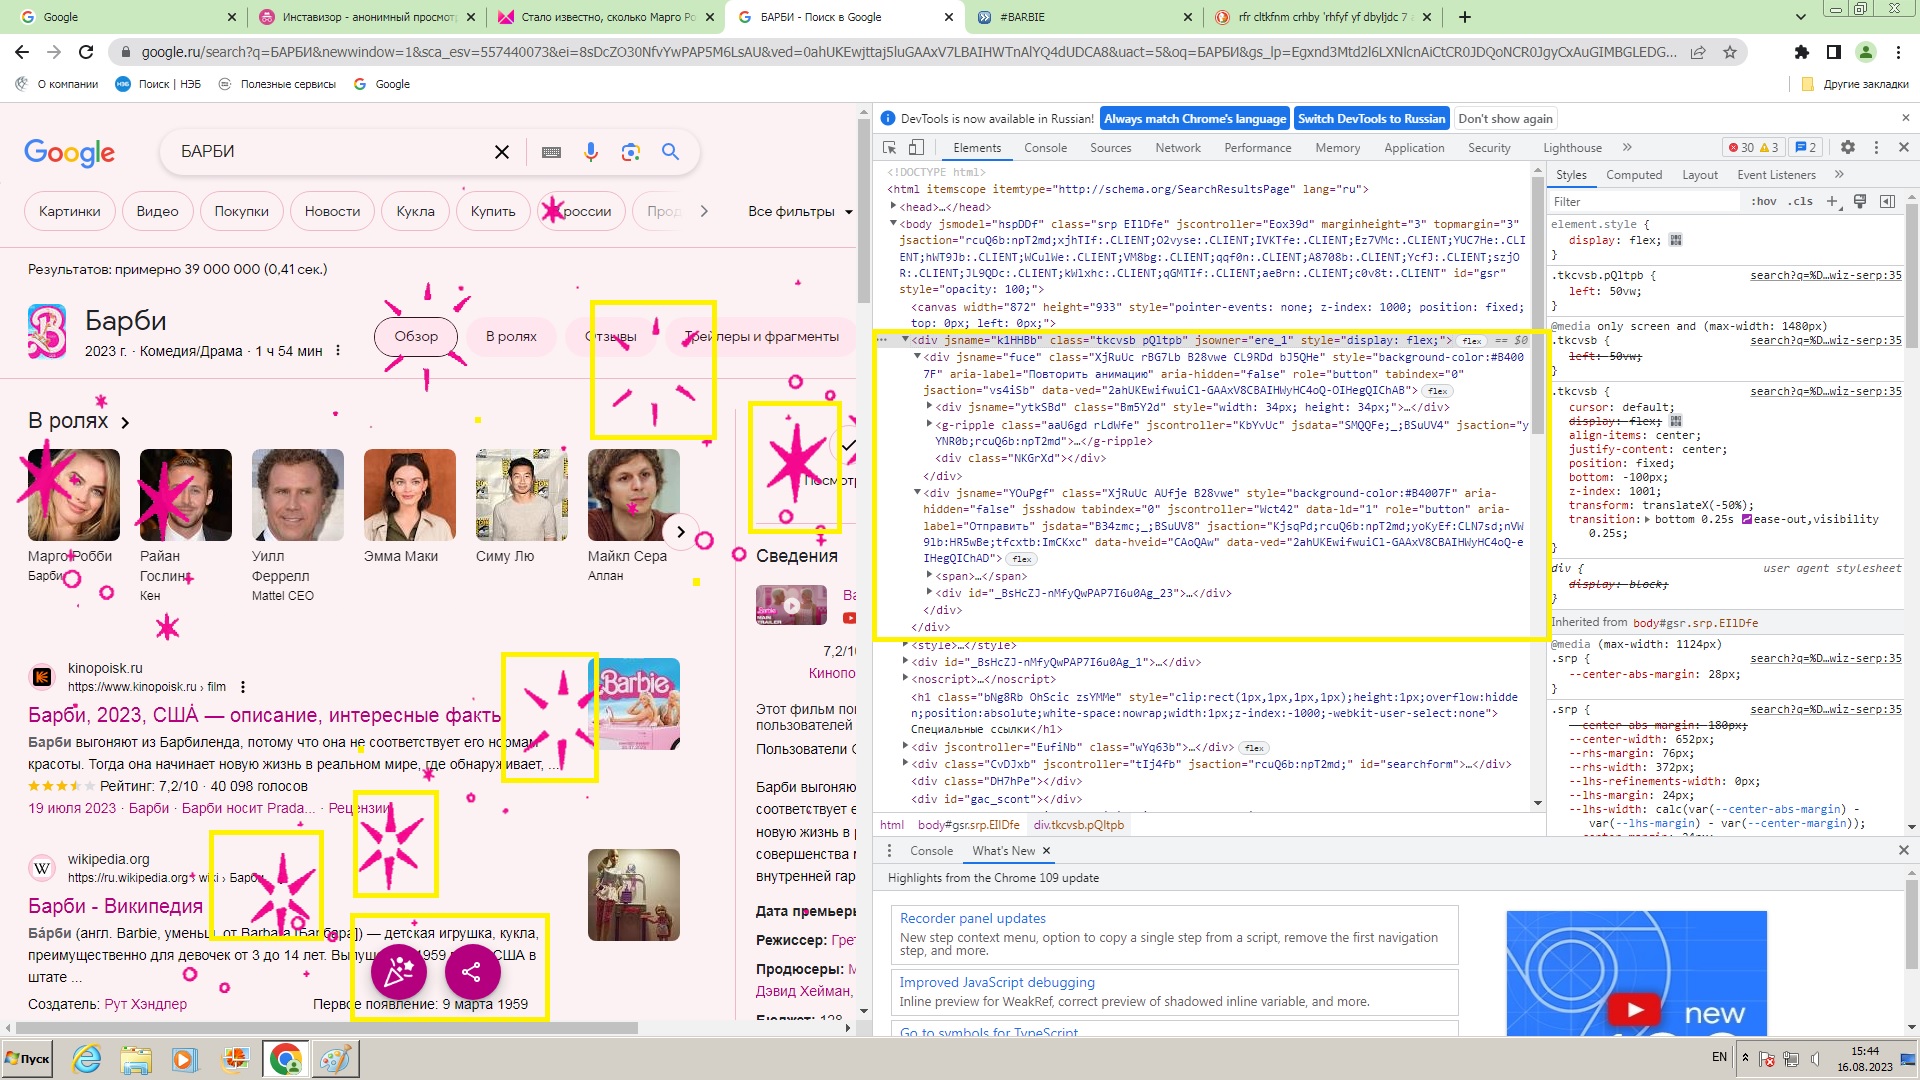Click the round pink share button
Image resolution: width=1920 pixels, height=1080 pixels.
click(472, 971)
